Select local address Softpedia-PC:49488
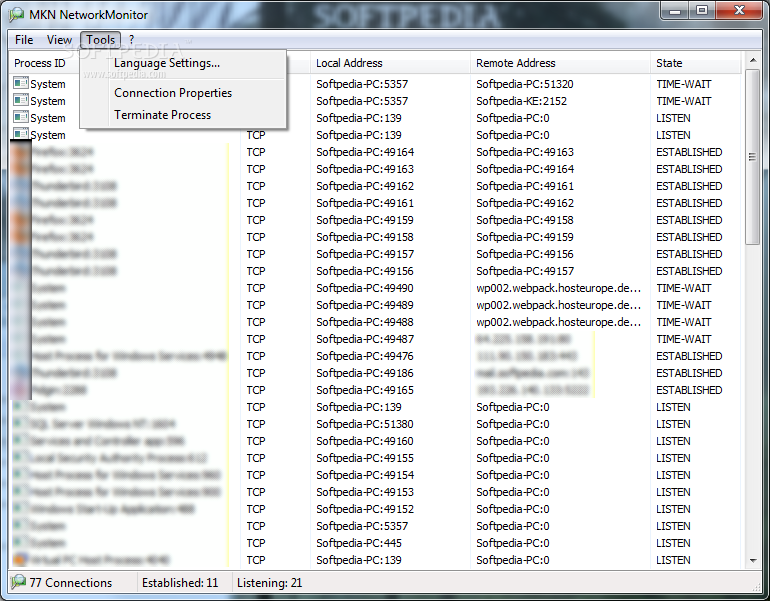Viewport: 770px width, 601px height. pyautogui.click(x=365, y=322)
